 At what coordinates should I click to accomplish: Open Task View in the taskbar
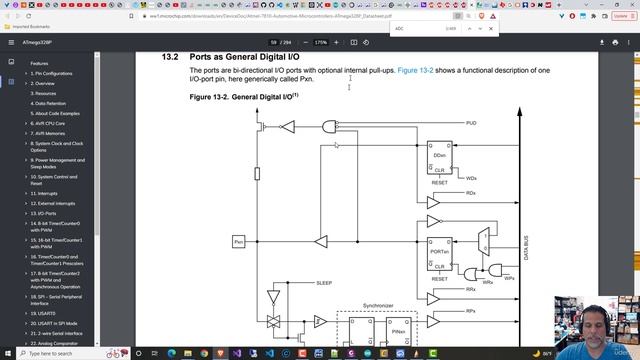pyautogui.click(x=155, y=353)
